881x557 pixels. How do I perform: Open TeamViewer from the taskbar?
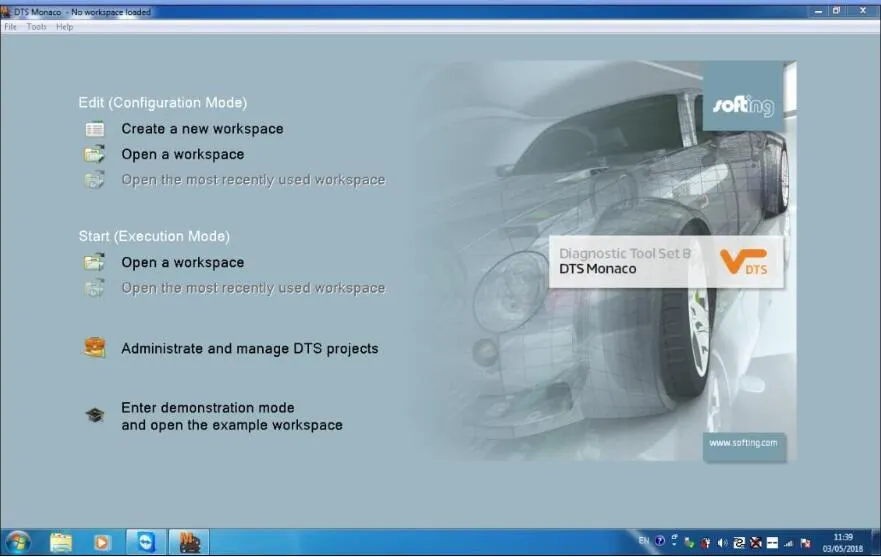pyautogui.click(x=146, y=542)
